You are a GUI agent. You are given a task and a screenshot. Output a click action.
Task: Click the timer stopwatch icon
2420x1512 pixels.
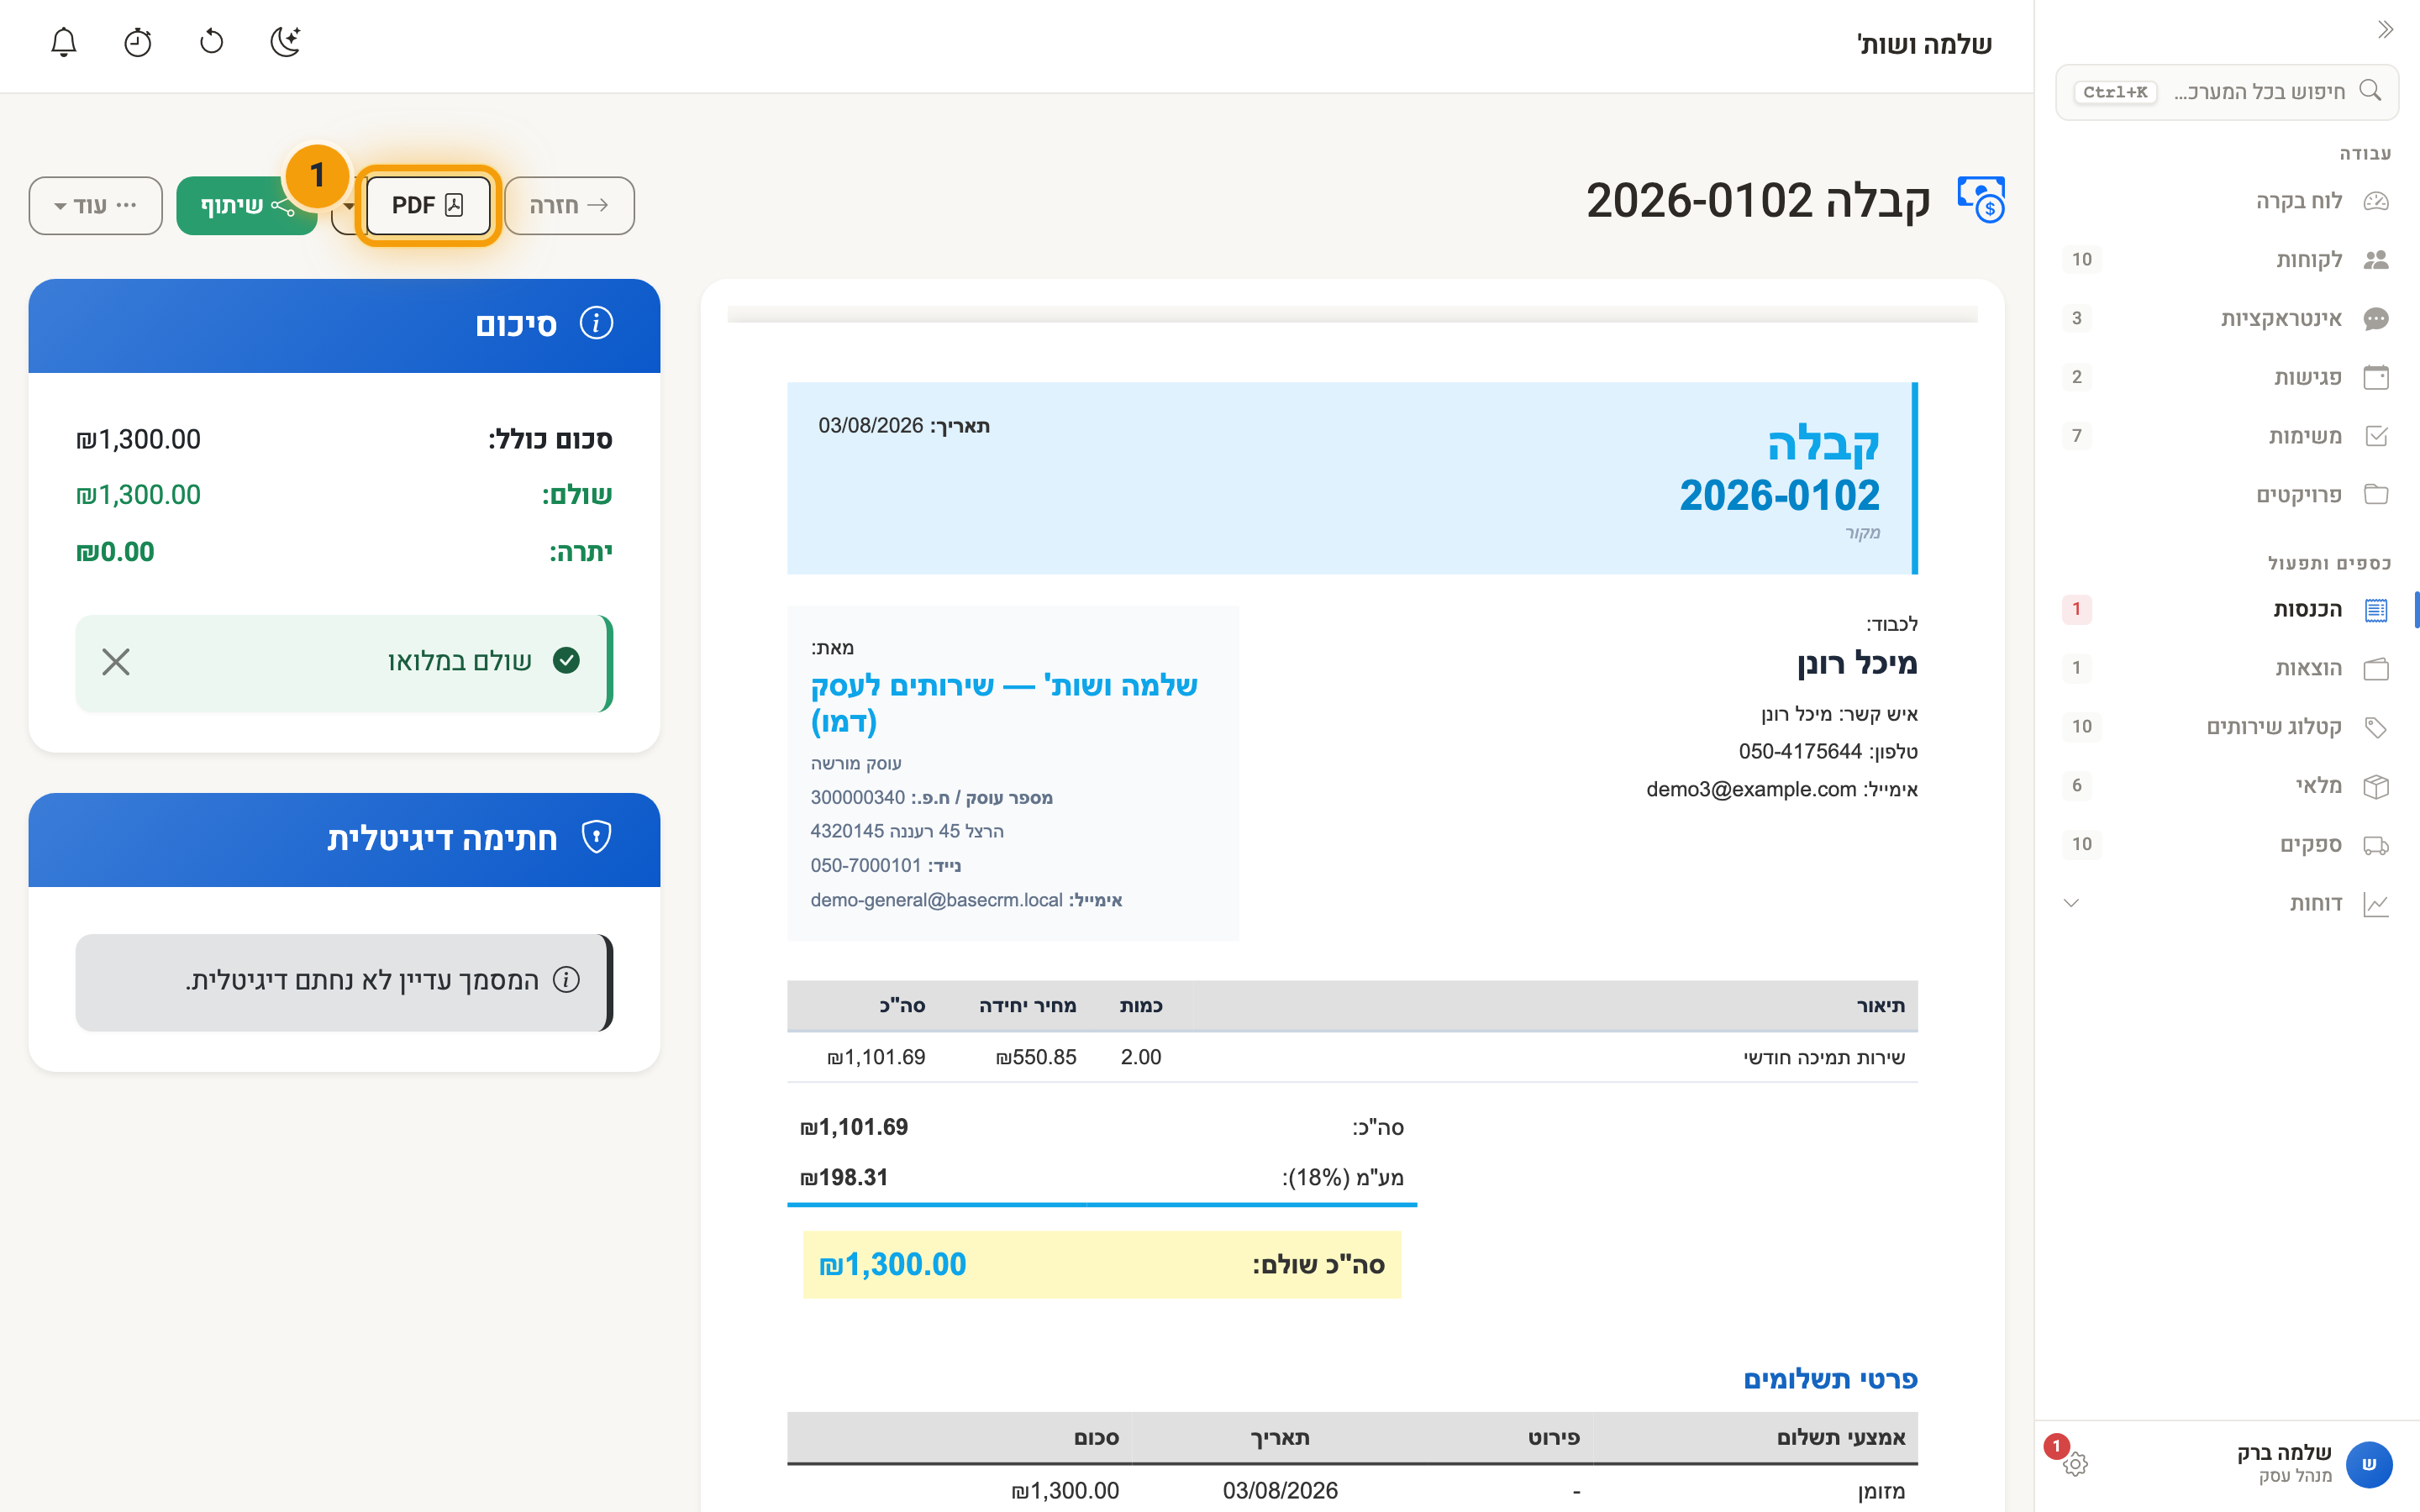[137, 42]
